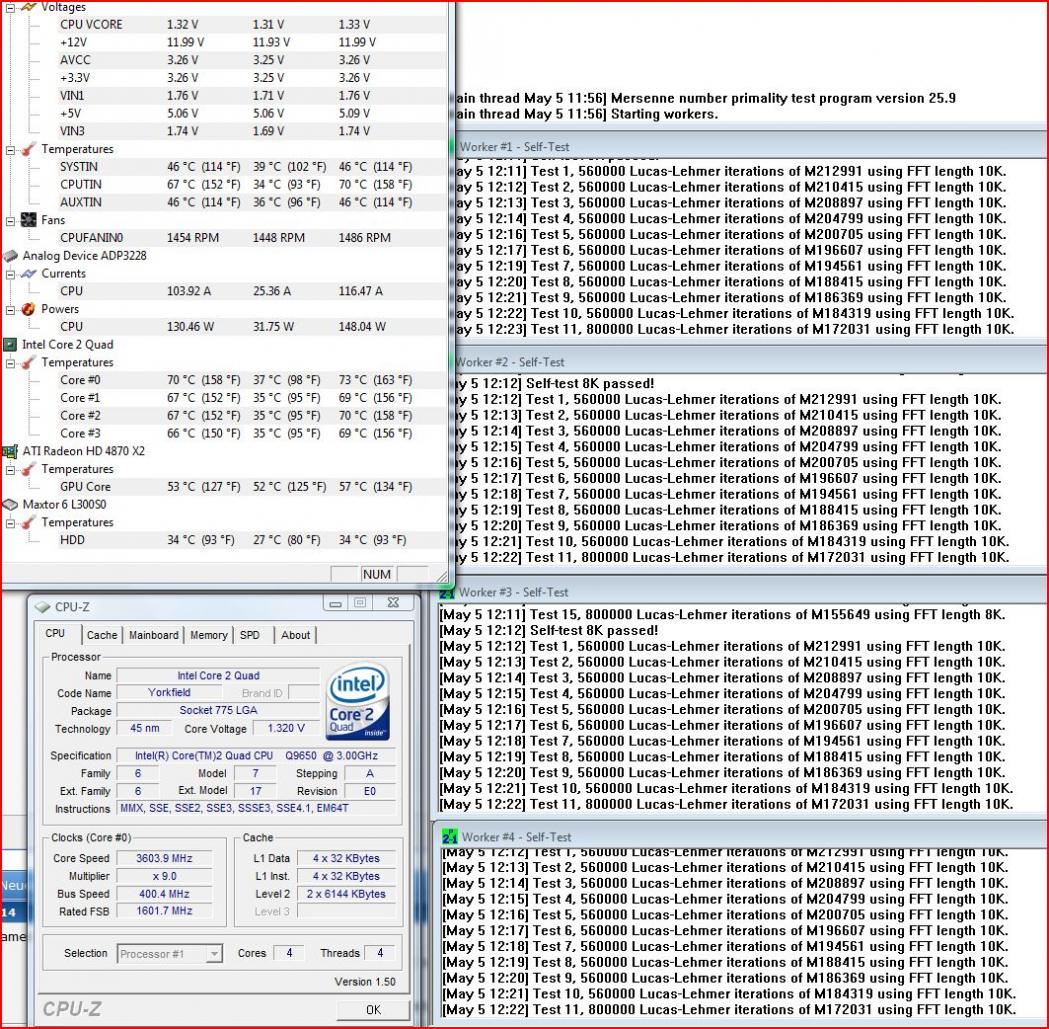This screenshot has height=1029, width=1049.
Task: Click the Level 2 cache value 2 x 6144 KBytes
Action: (x=346, y=894)
